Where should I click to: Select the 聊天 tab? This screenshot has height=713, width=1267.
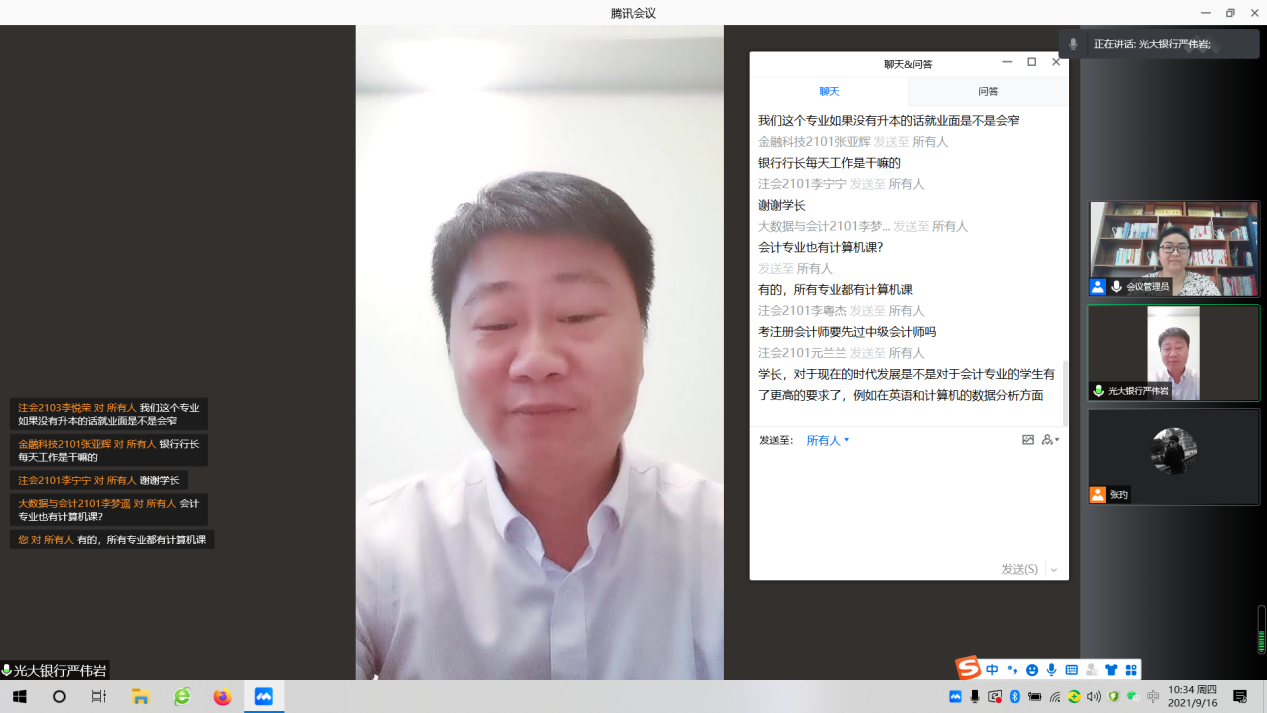pyautogui.click(x=829, y=91)
